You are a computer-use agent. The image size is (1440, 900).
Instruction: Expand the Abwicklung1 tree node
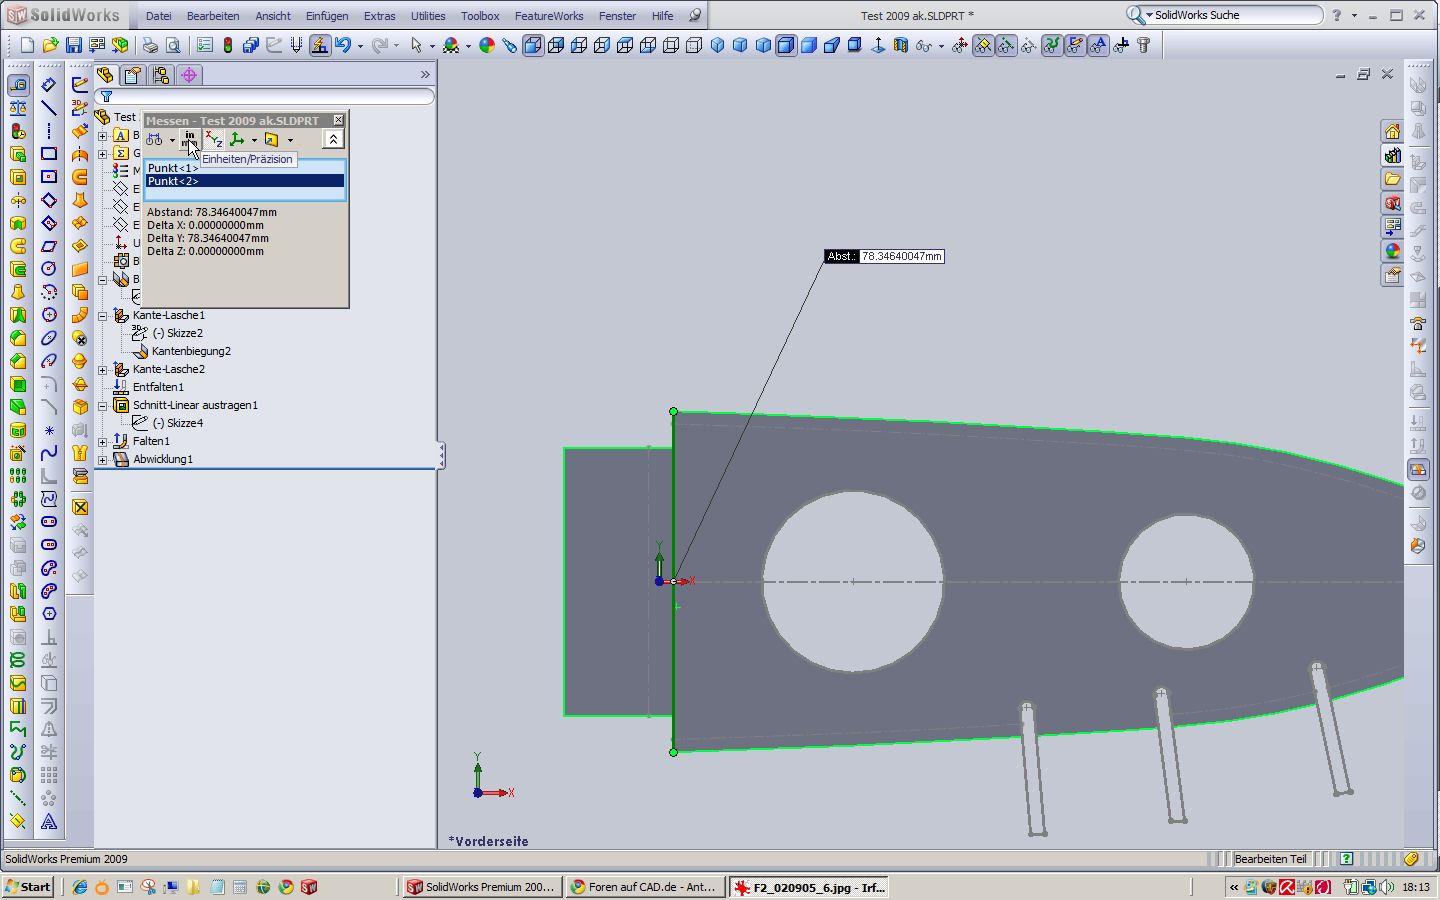(x=103, y=459)
